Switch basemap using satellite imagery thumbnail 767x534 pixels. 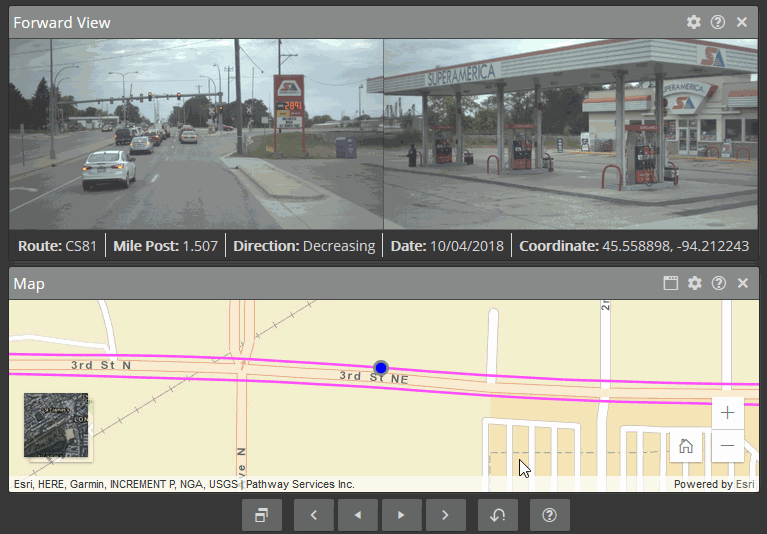coord(56,426)
